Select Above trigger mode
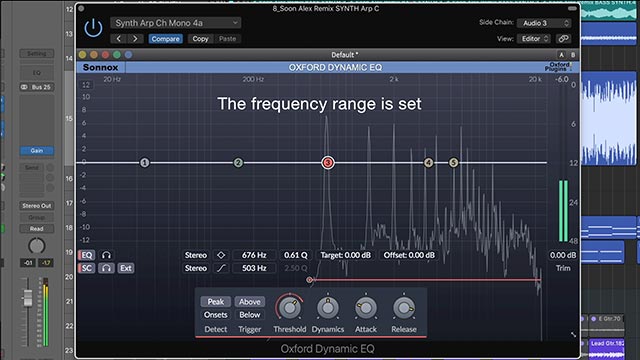 pos(249,302)
